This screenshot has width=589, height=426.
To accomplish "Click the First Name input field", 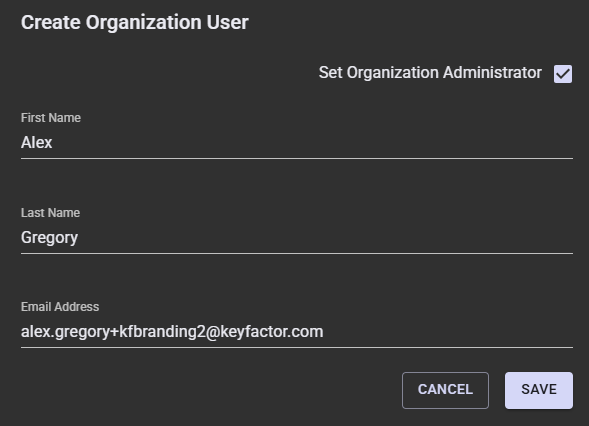I will [297, 143].
